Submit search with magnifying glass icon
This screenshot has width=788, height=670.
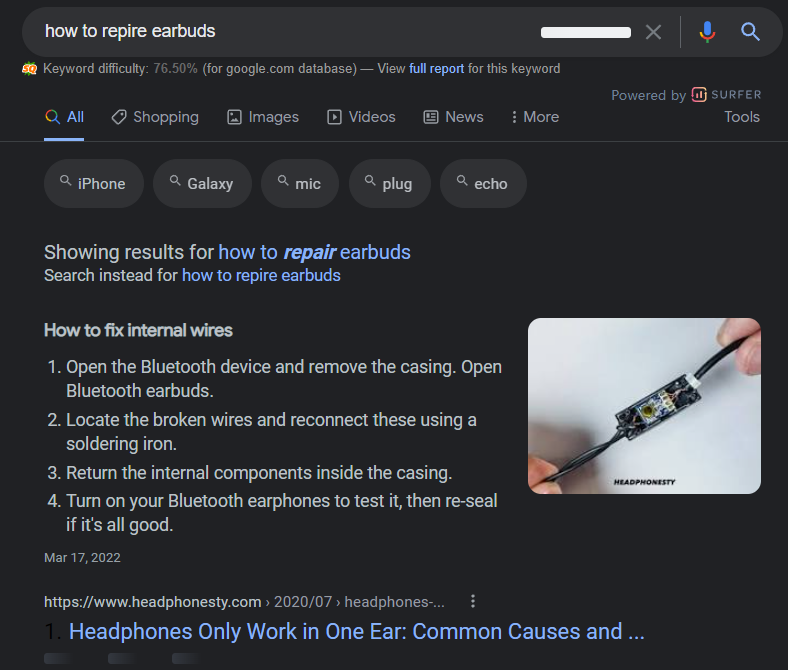[x=750, y=32]
